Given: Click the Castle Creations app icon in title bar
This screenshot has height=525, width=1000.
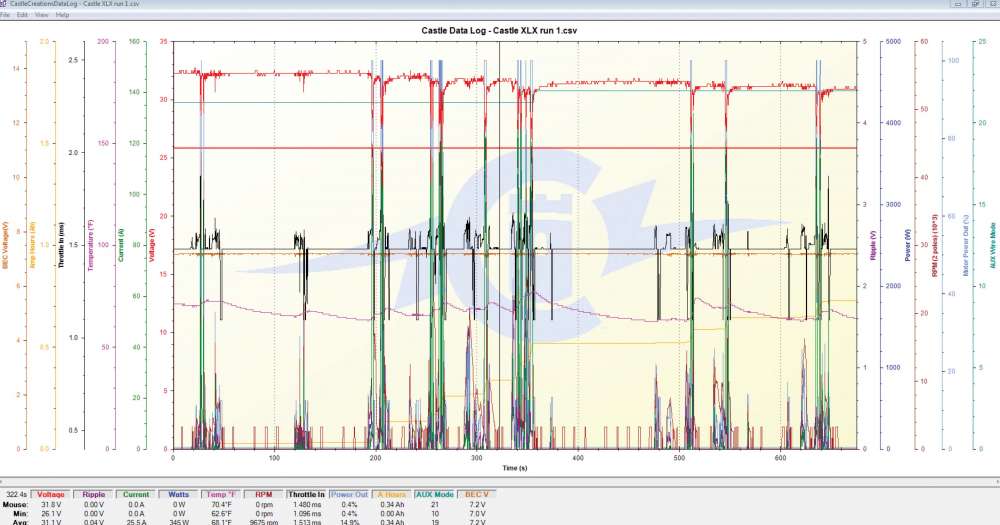Looking at the screenshot, I should pos(4,4).
